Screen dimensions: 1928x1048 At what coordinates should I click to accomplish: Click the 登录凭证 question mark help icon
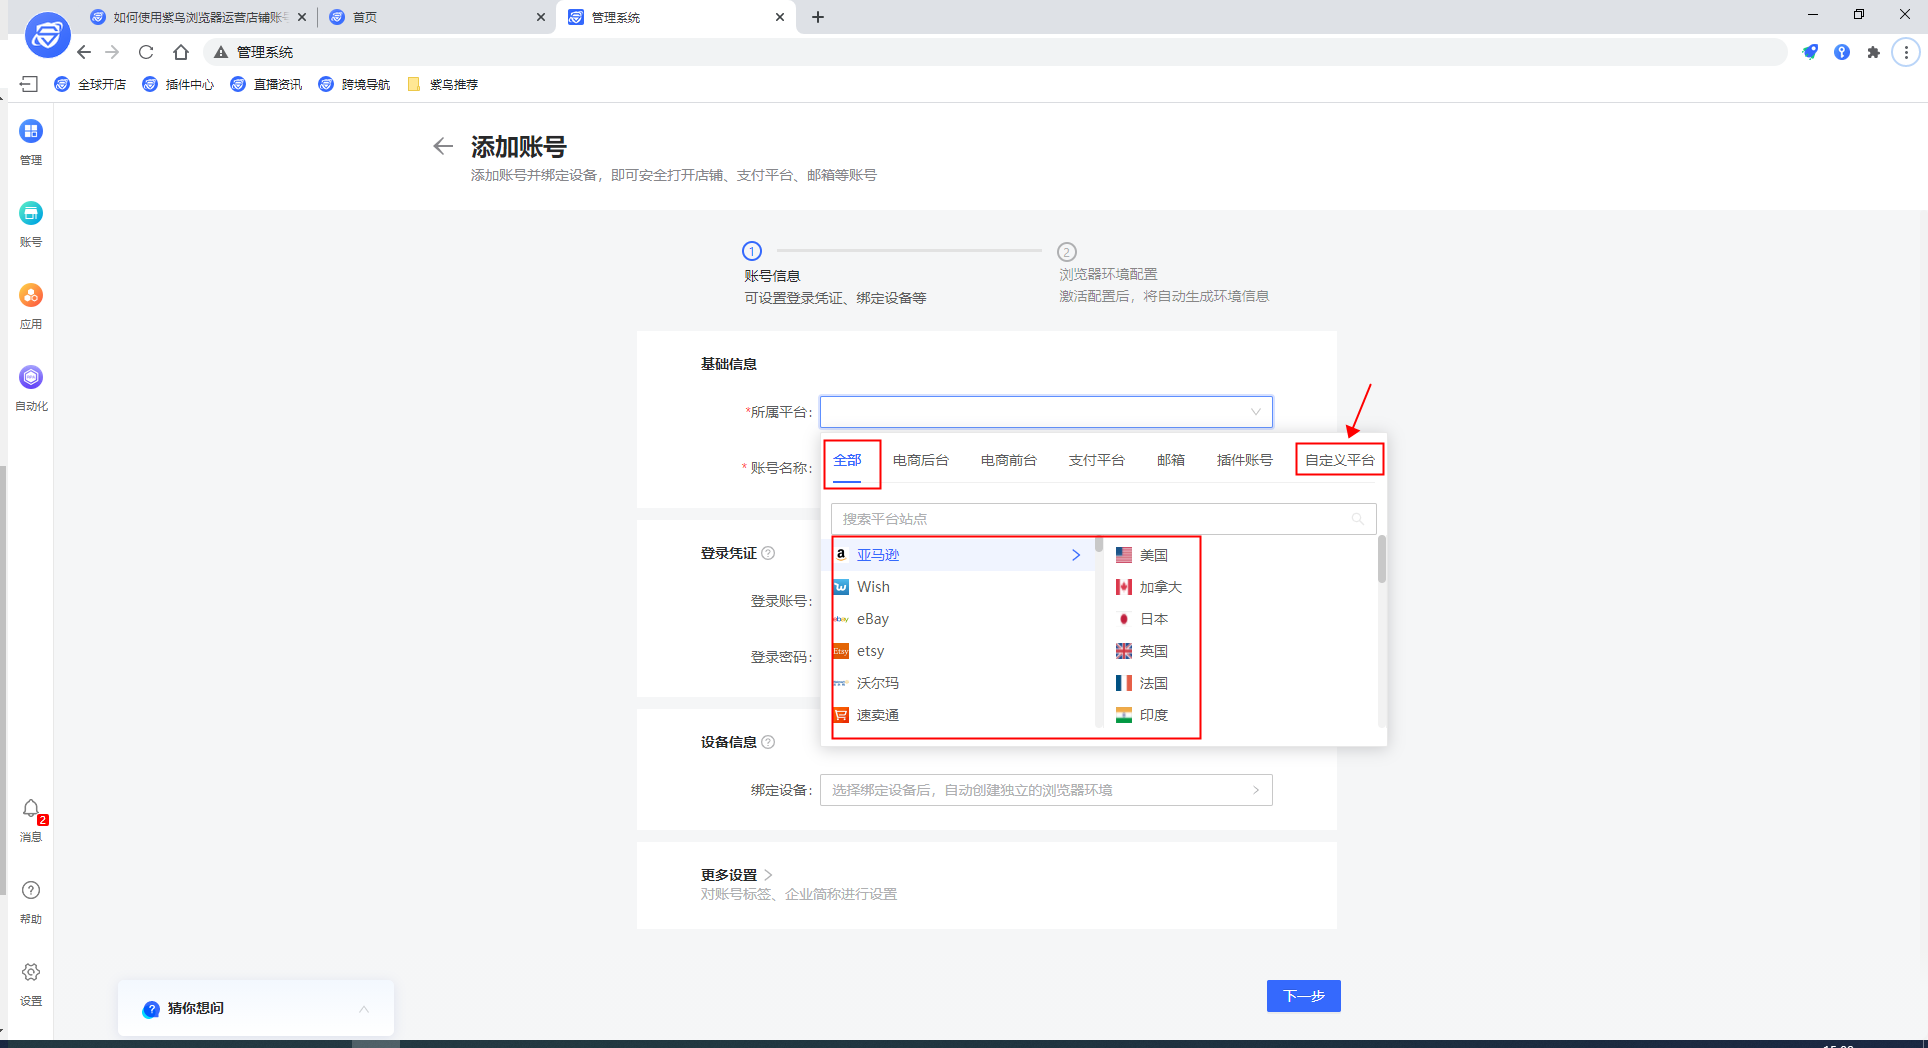768,552
